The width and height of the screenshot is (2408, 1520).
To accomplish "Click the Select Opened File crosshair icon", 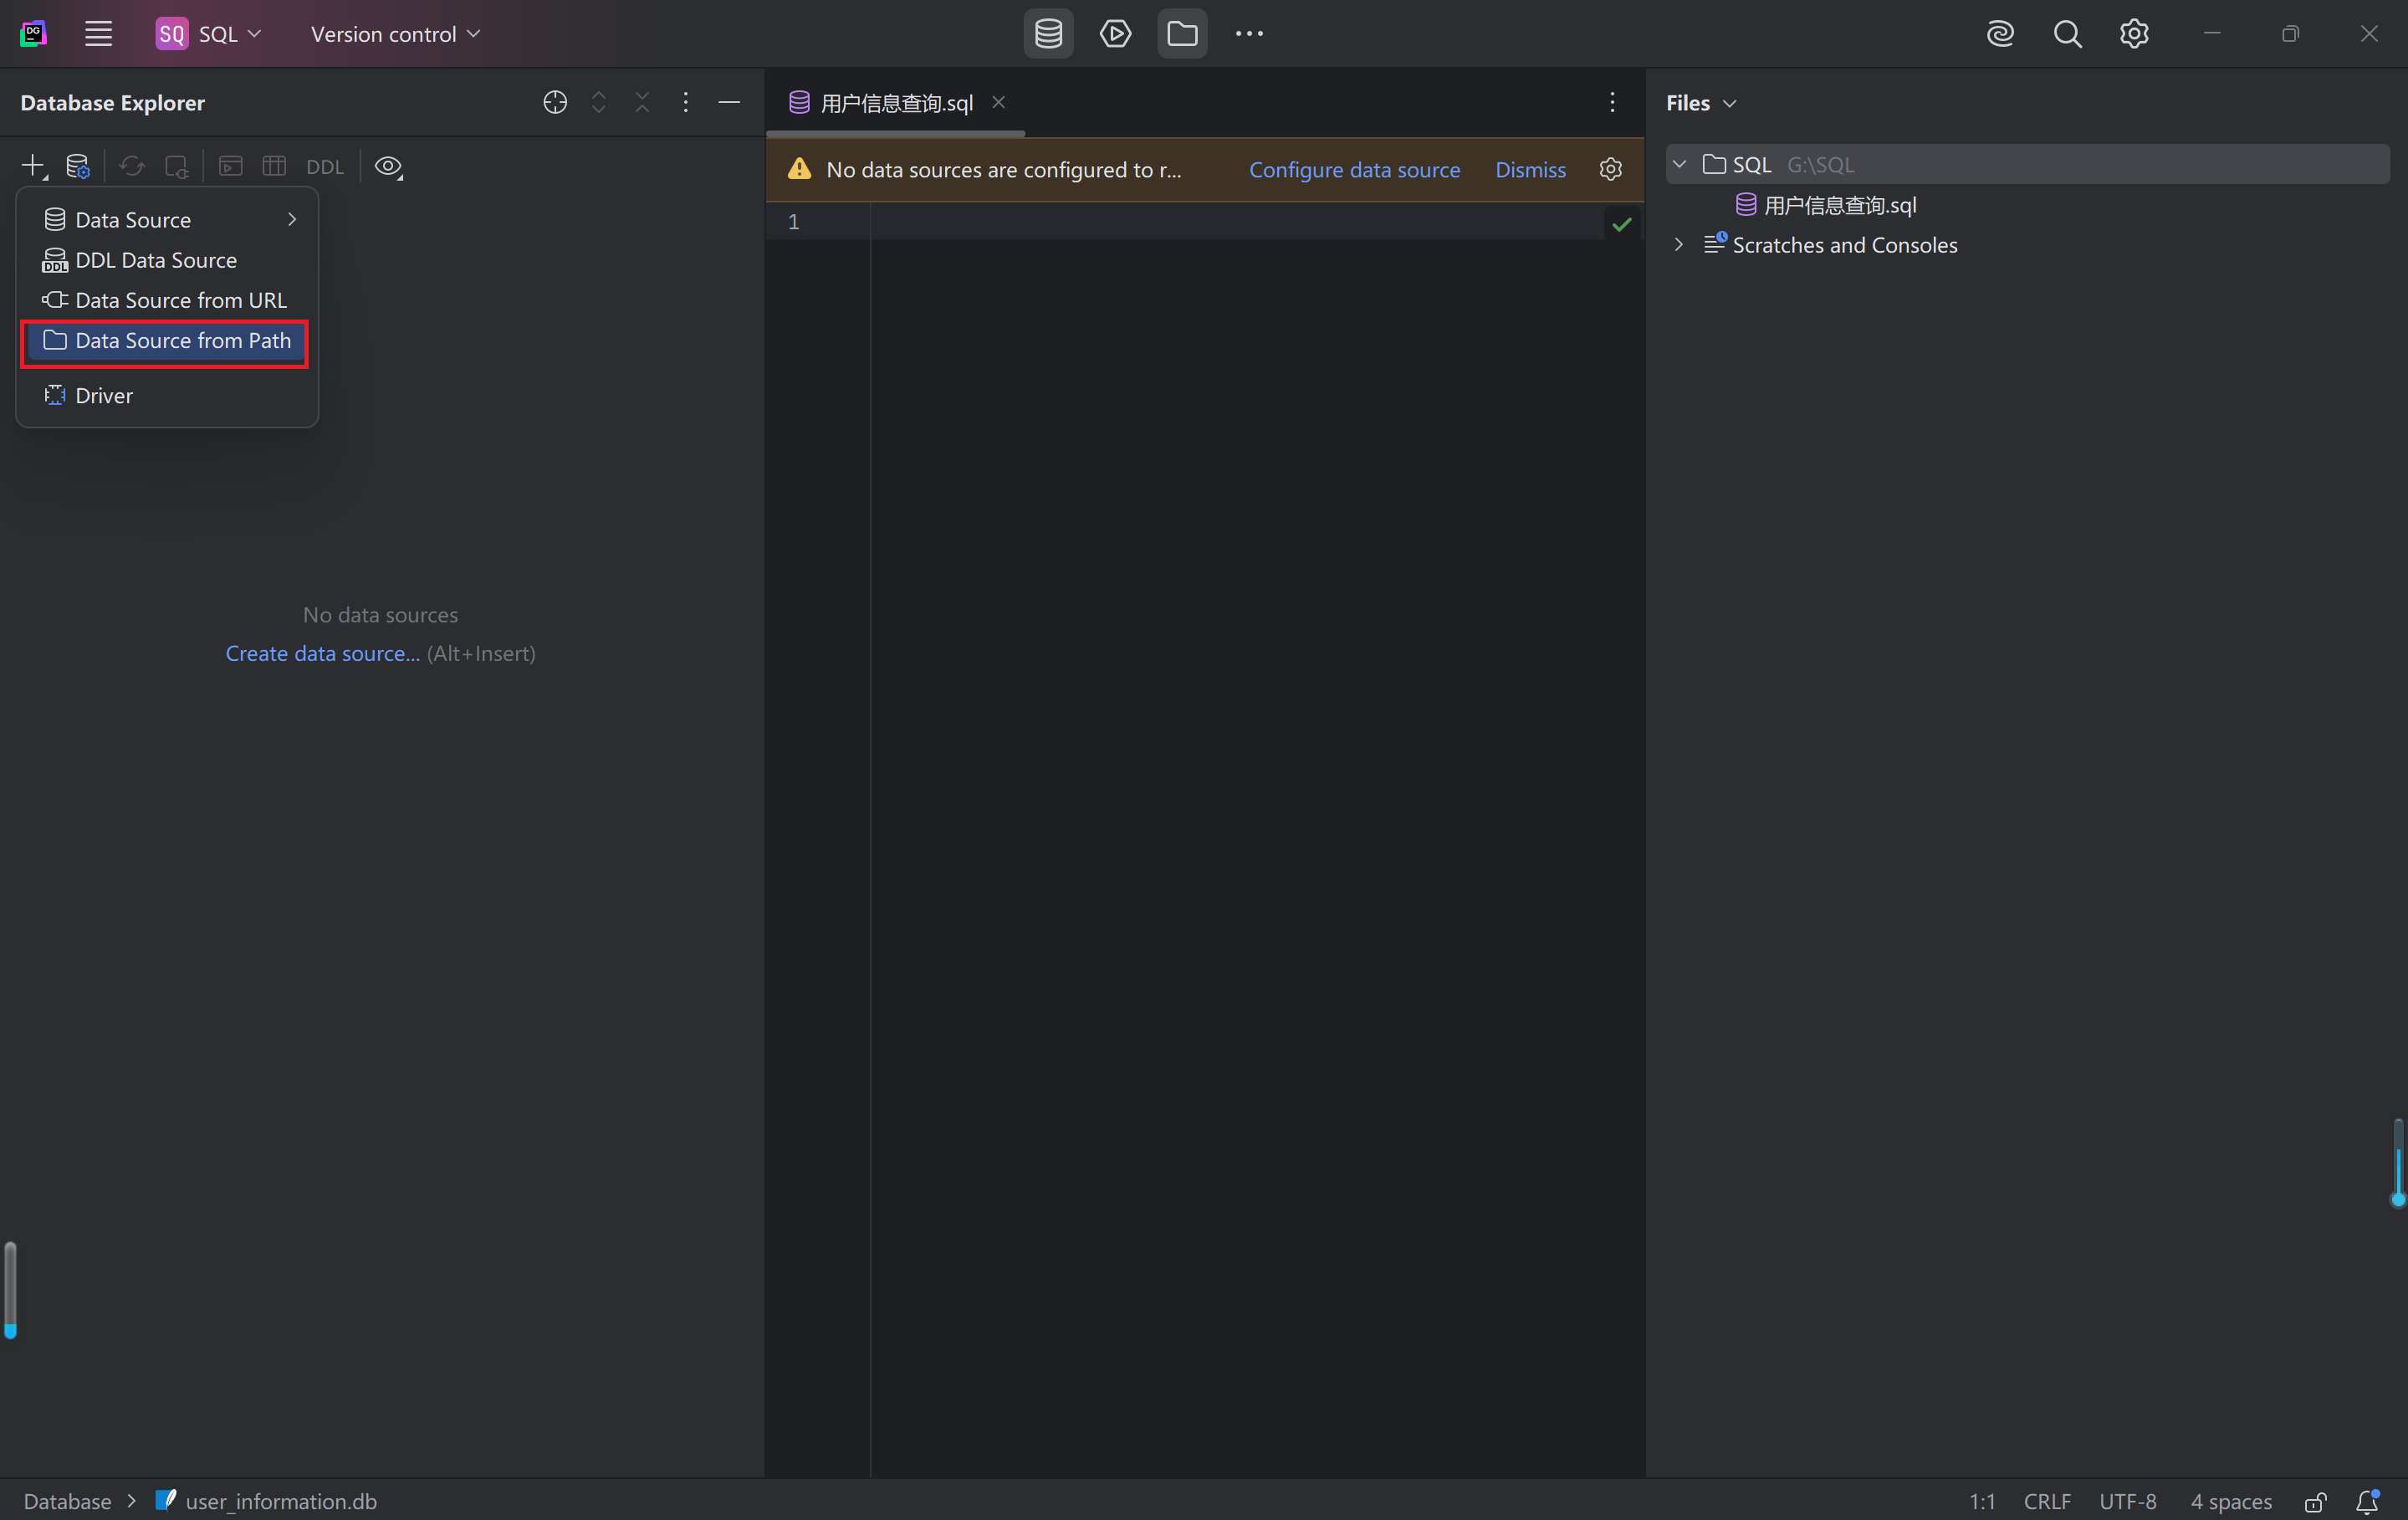I will click(555, 102).
